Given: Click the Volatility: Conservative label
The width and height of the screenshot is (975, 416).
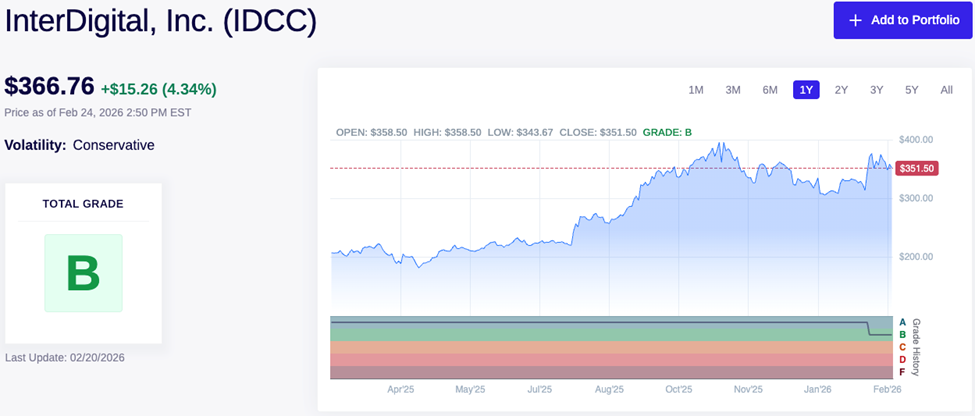Looking at the screenshot, I should 80,145.
